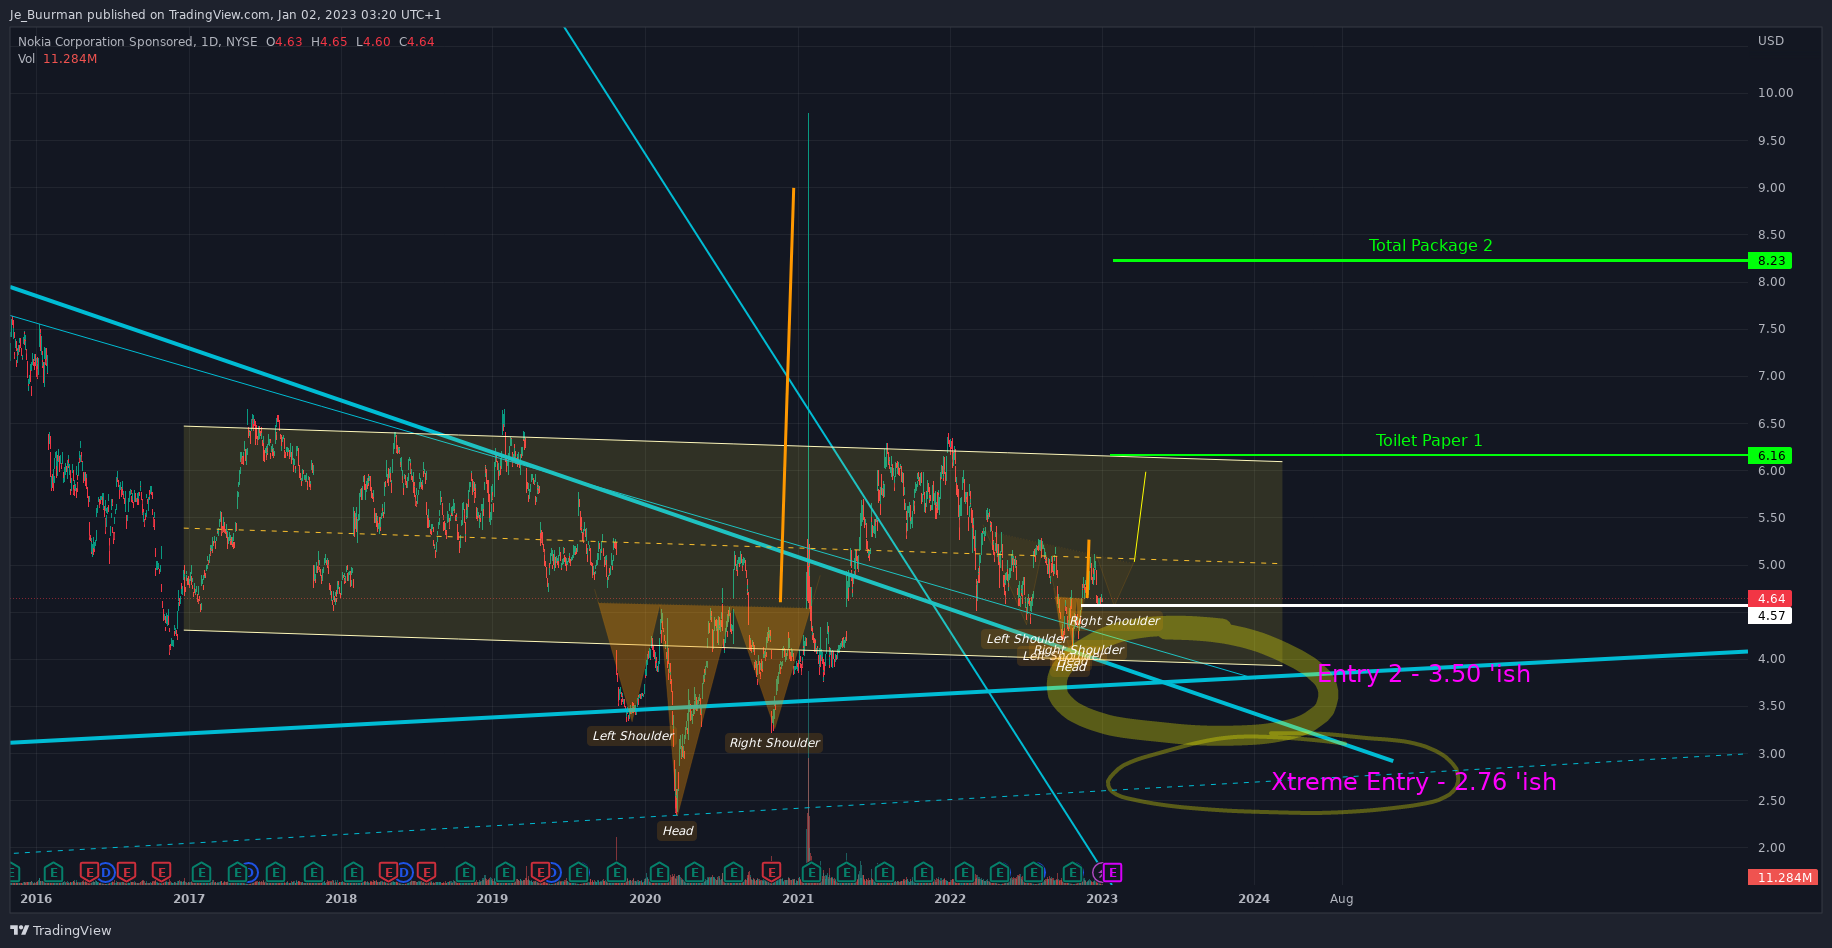The image size is (1832, 948).
Task: Click the 2024 label on the time axis
Action: tap(1254, 899)
